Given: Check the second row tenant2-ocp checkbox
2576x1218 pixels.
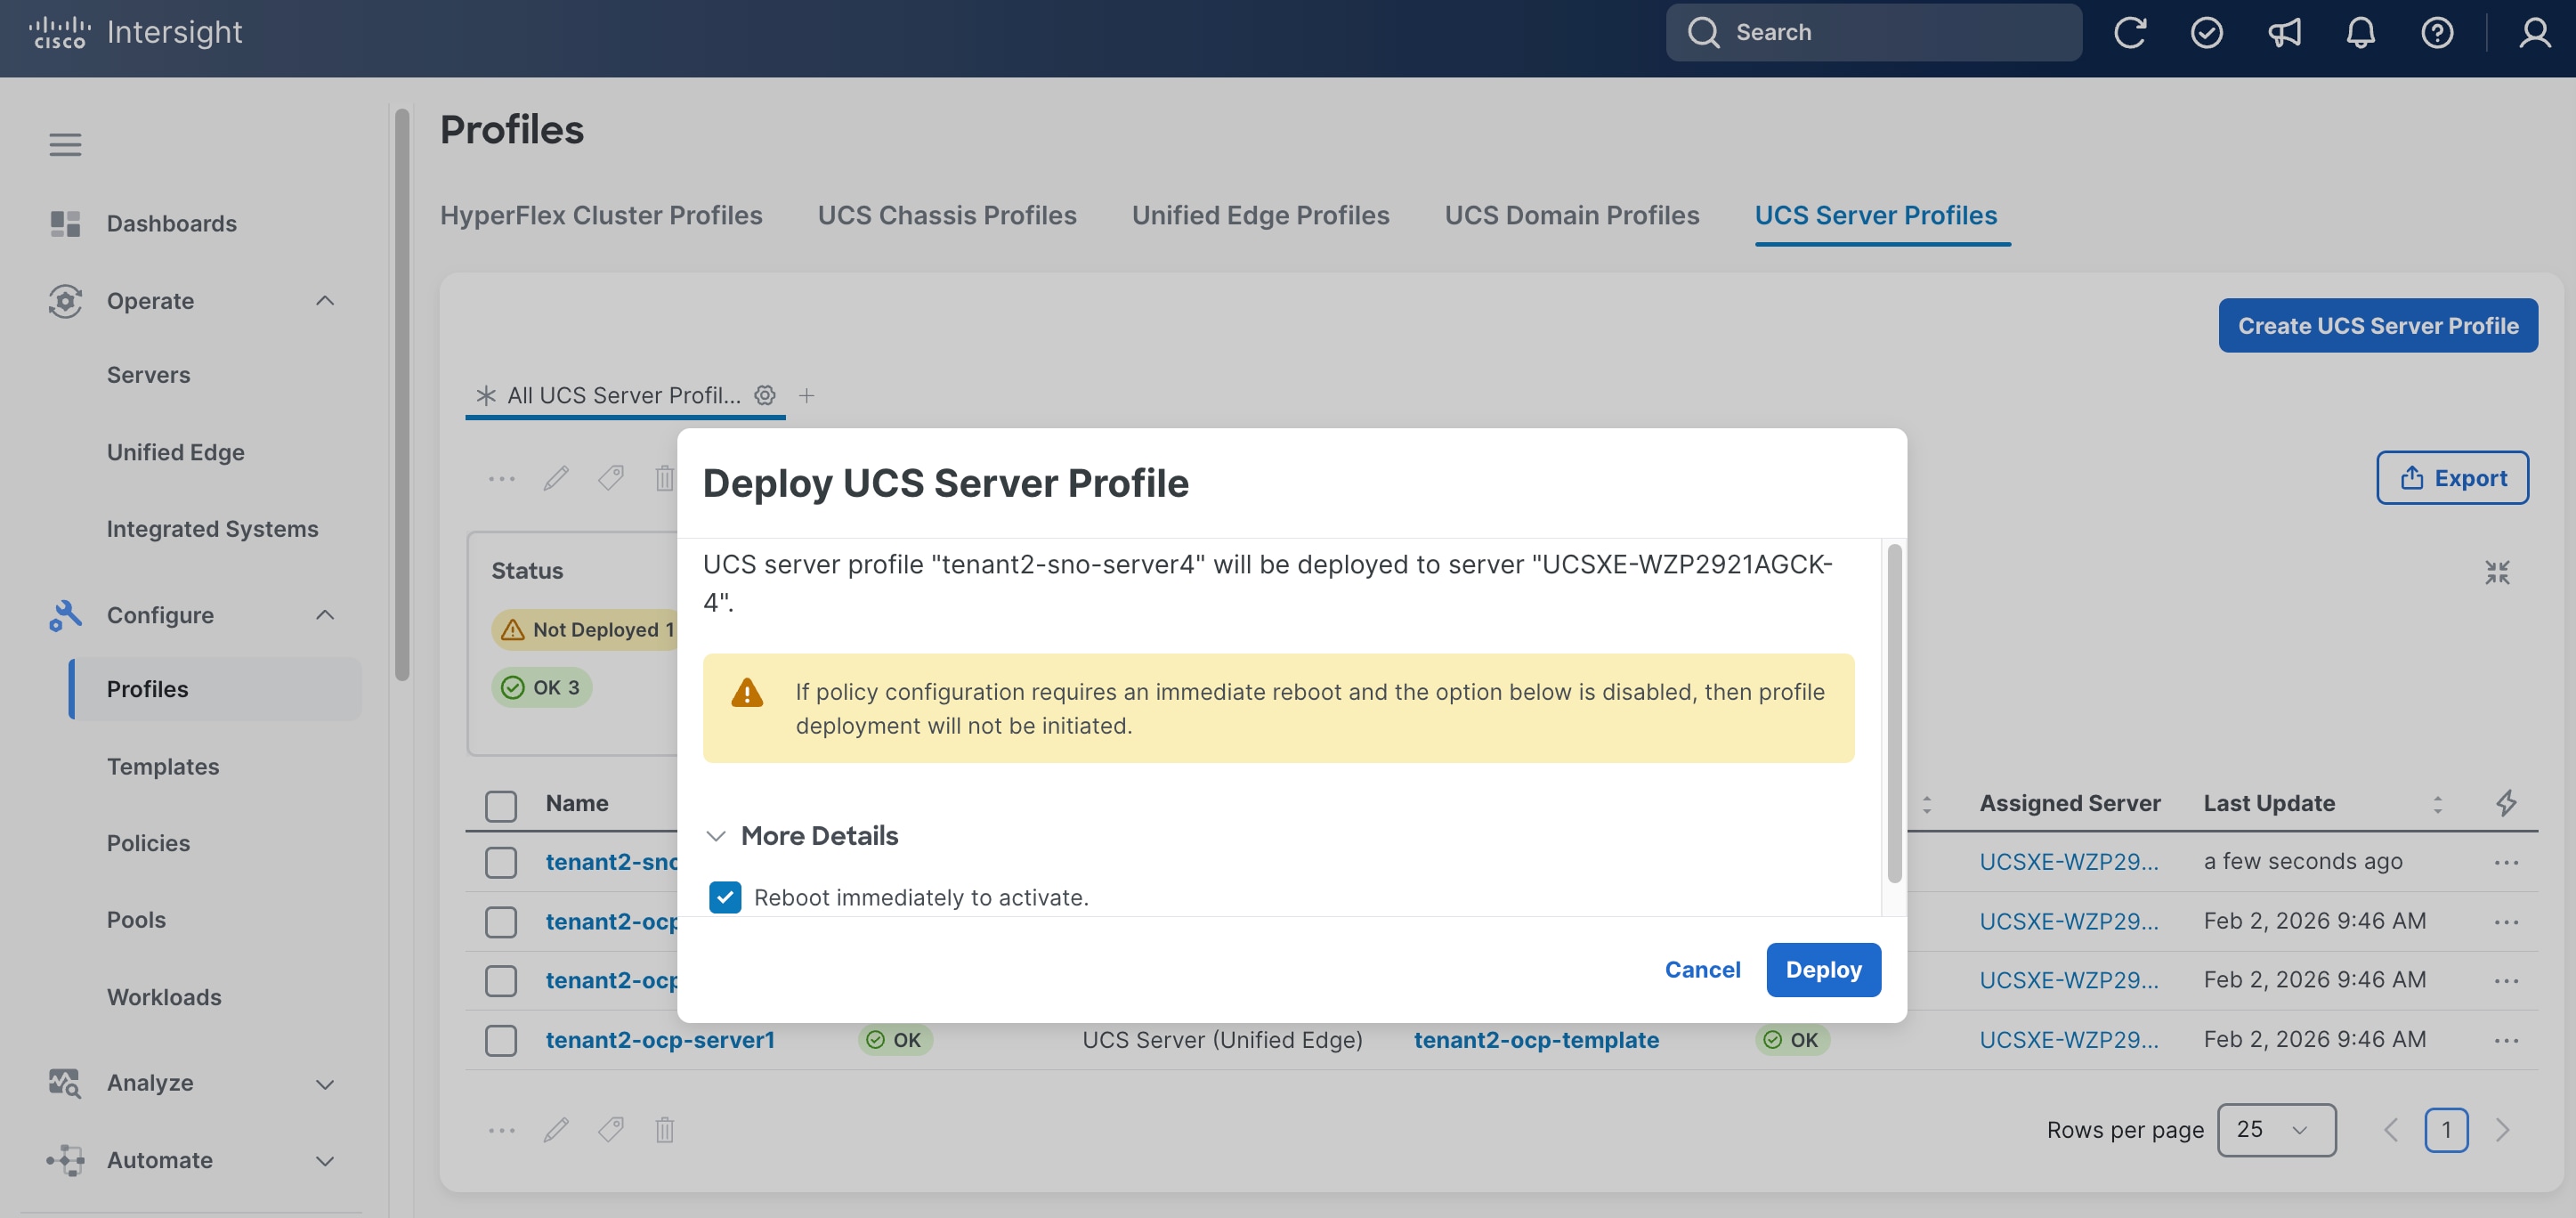Looking at the screenshot, I should [501, 921].
